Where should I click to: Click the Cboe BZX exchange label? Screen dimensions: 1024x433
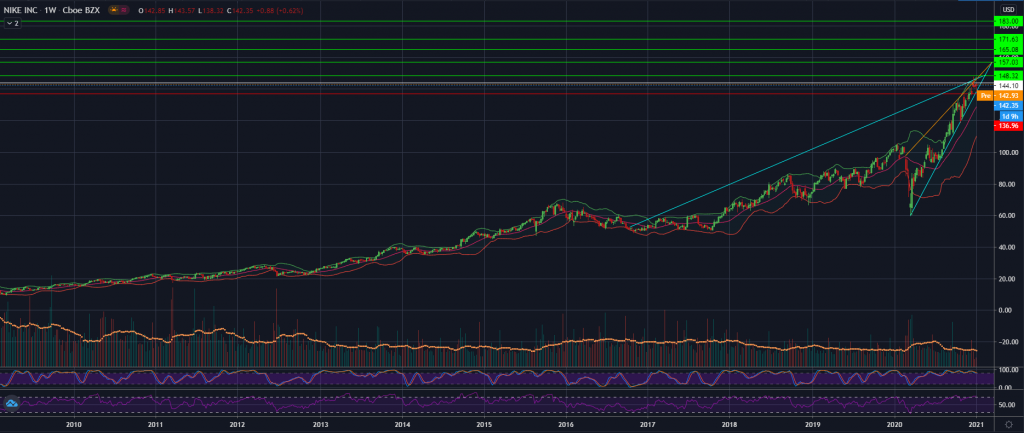coord(81,10)
